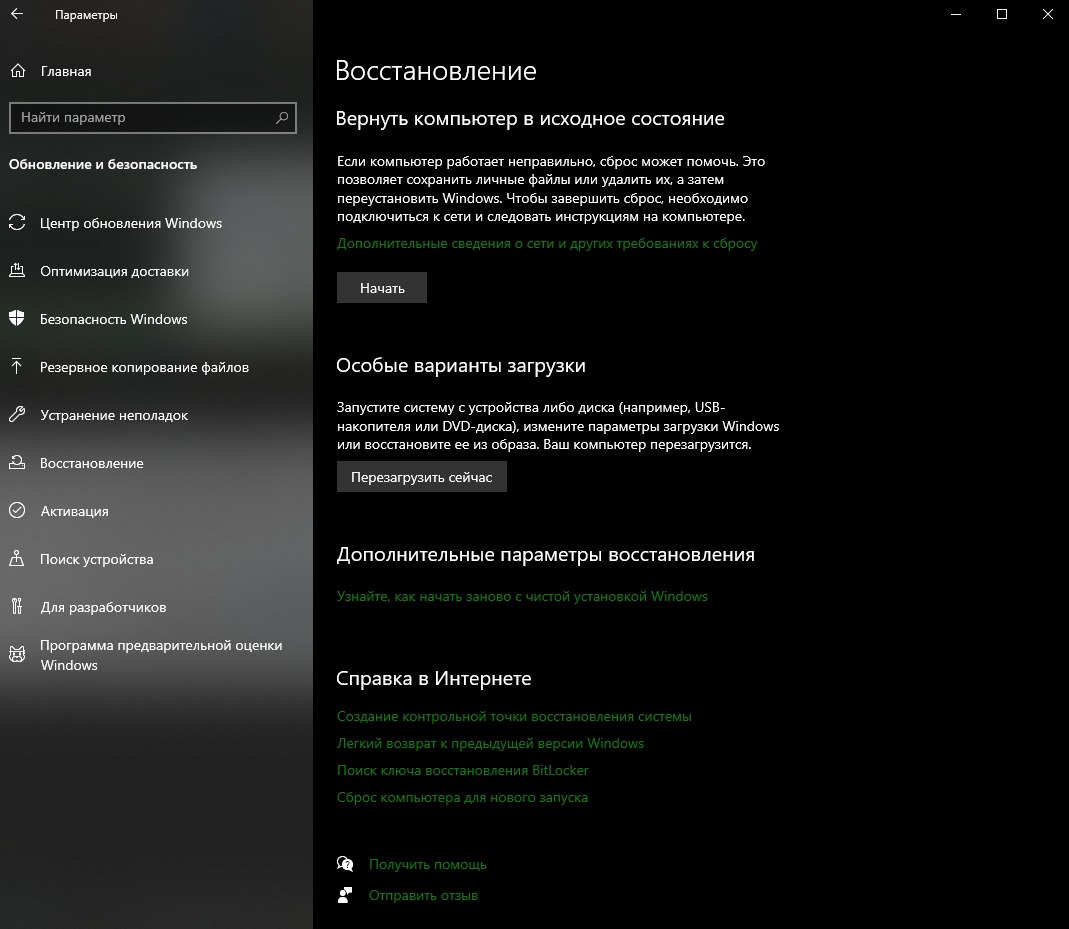Click the home icon beside Главная

[x=18, y=70]
